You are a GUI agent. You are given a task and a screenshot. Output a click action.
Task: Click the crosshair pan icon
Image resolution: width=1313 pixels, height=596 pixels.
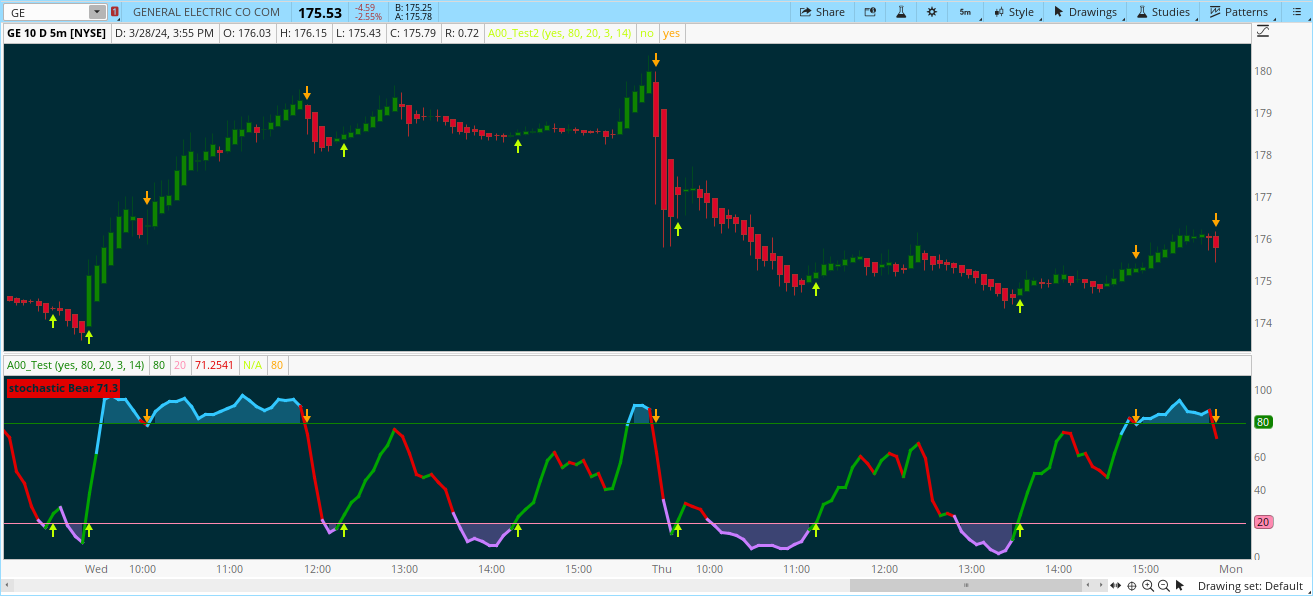[x=1132, y=585]
